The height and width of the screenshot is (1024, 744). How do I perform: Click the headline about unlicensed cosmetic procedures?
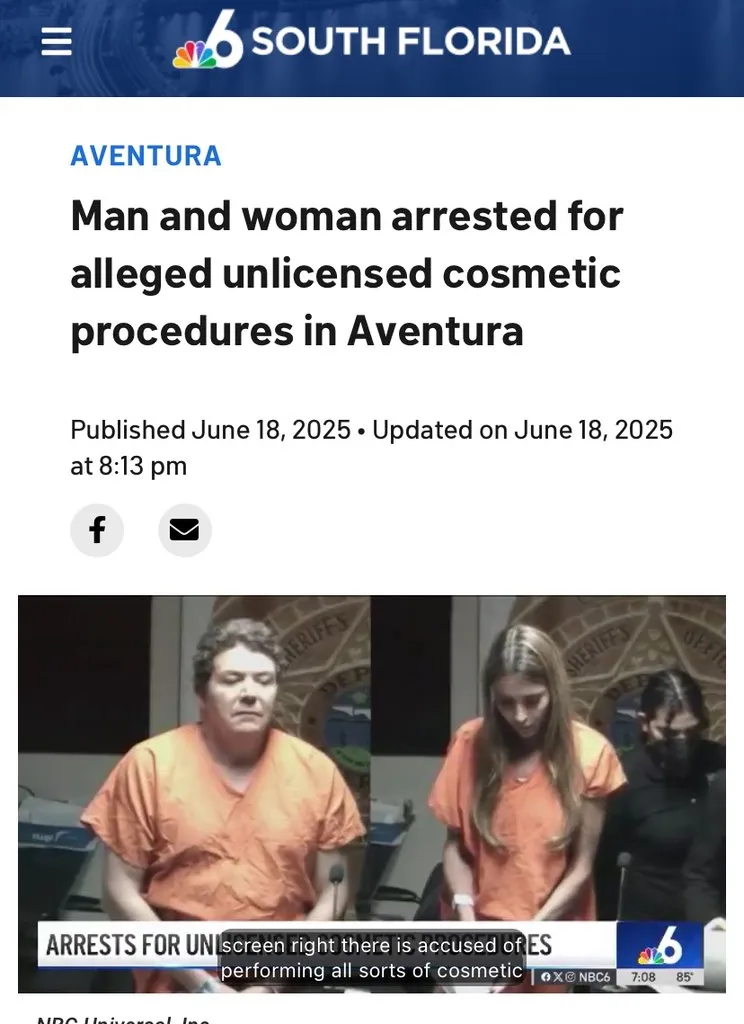(347, 274)
